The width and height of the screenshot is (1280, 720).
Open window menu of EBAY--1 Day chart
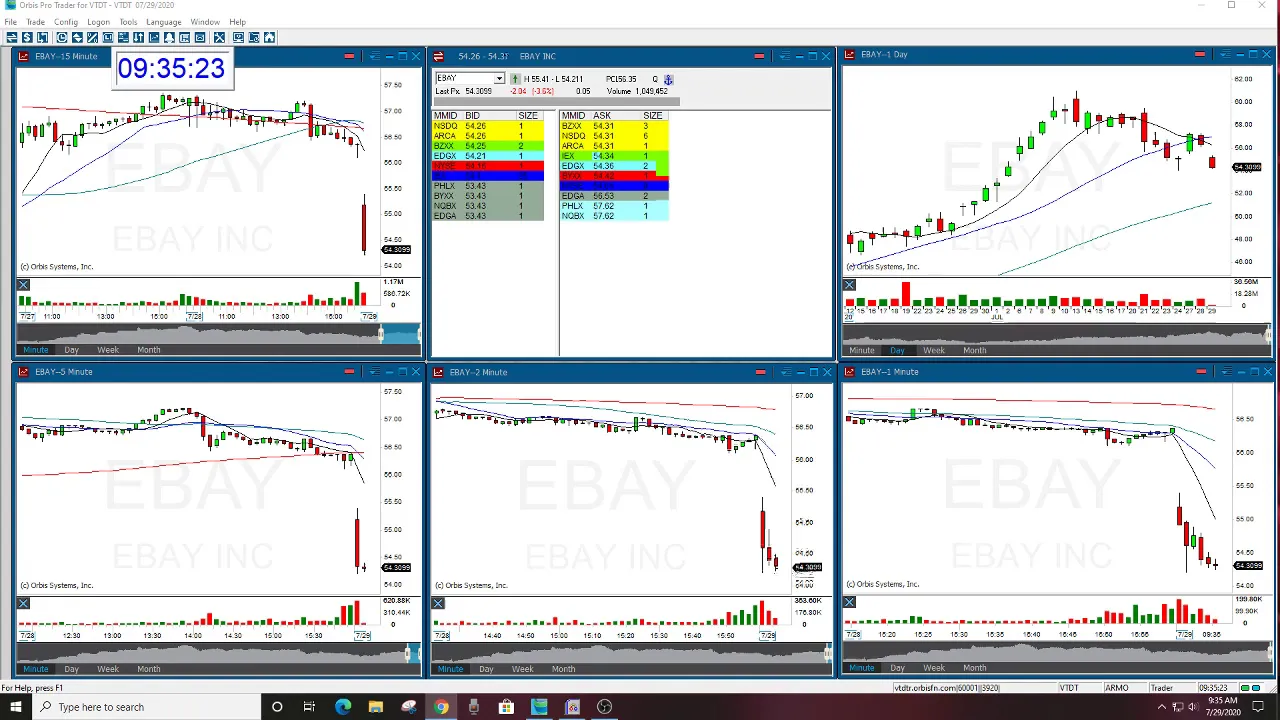point(1225,55)
